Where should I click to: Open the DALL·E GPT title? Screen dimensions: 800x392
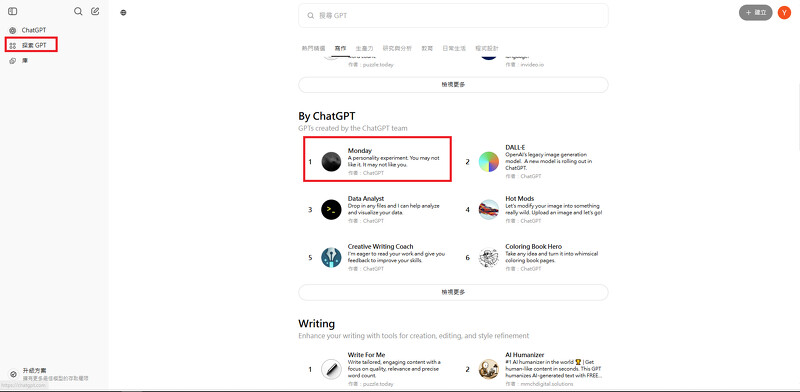[515, 148]
